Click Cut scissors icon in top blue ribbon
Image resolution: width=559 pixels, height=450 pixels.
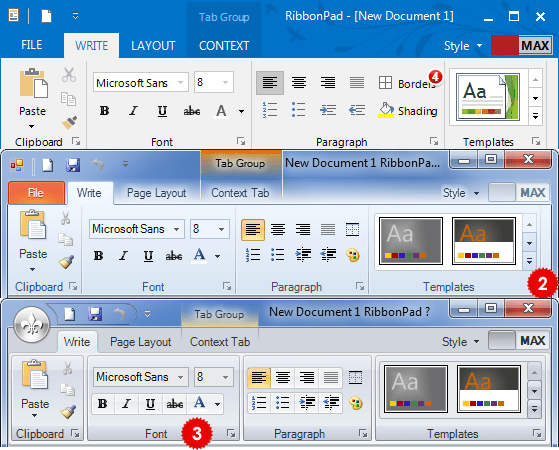click(x=69, y=75)
